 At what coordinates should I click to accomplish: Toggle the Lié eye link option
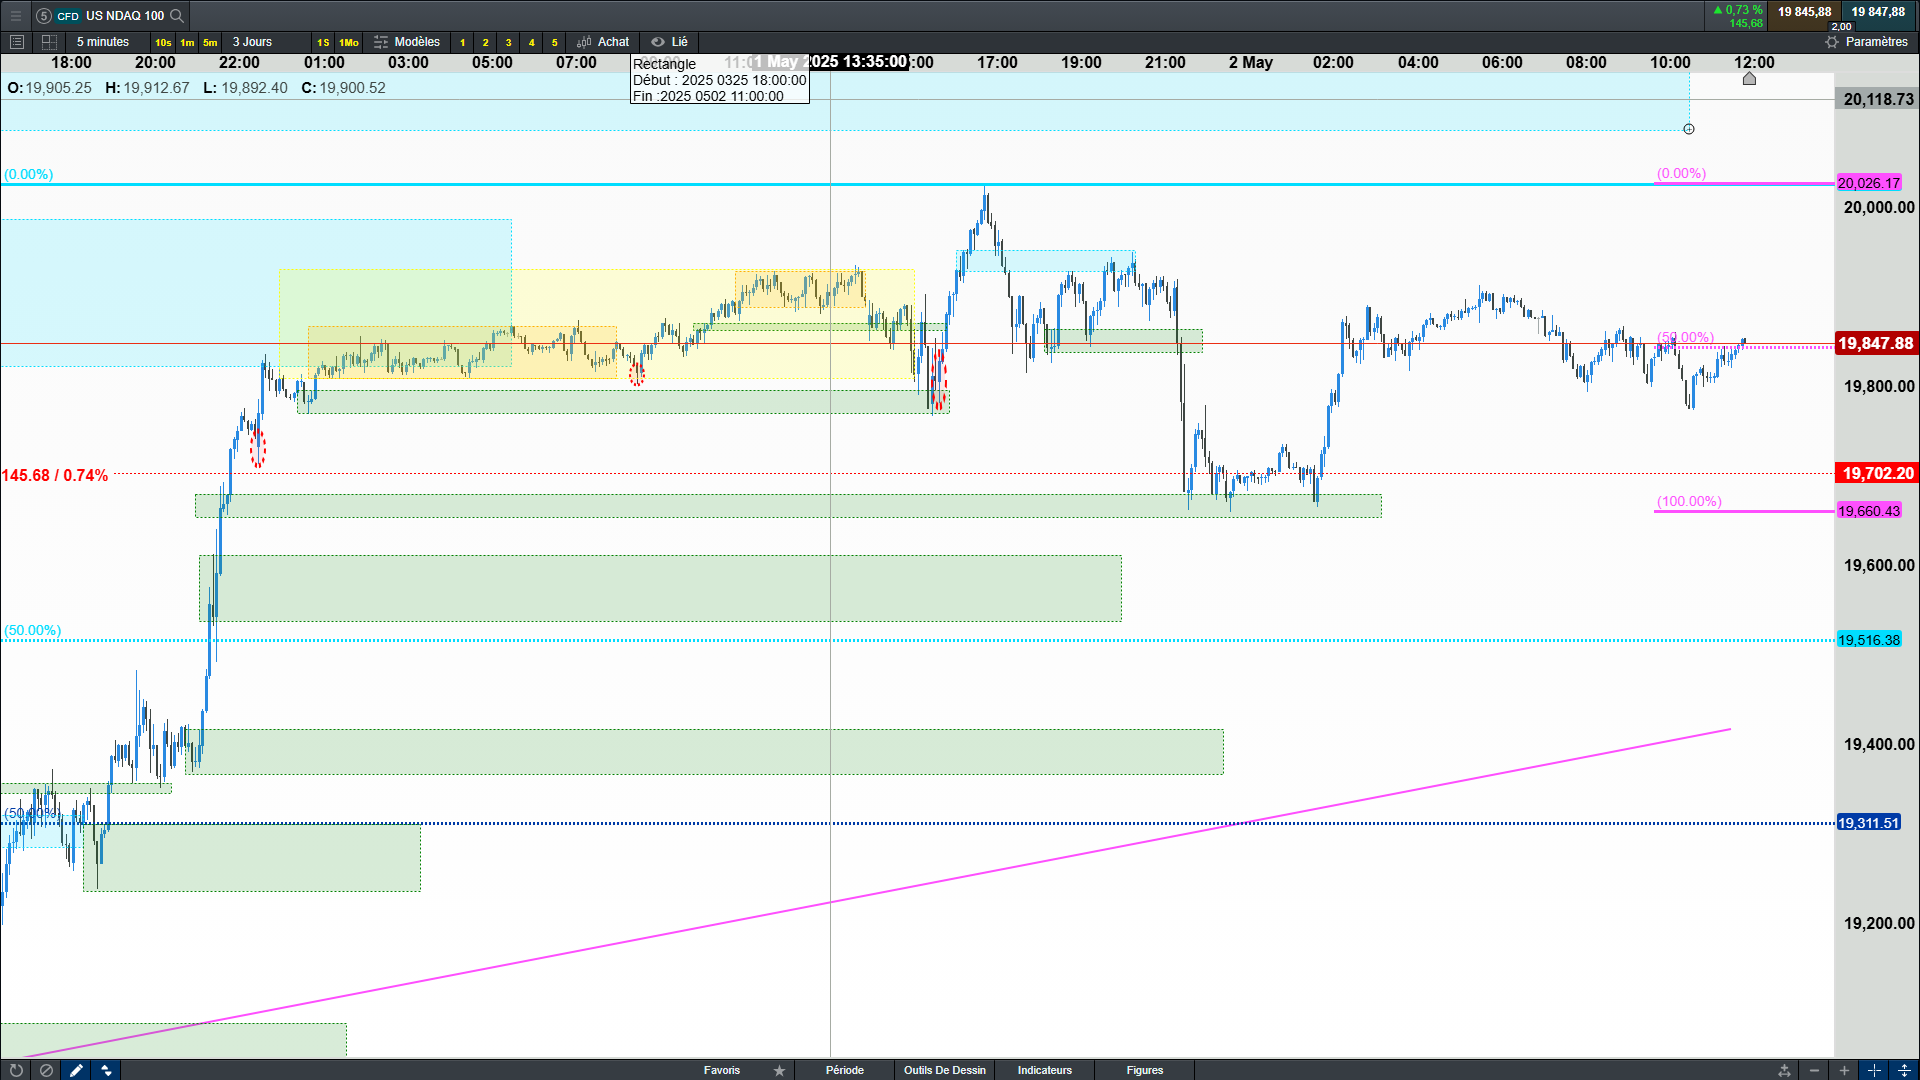[669, 42]
